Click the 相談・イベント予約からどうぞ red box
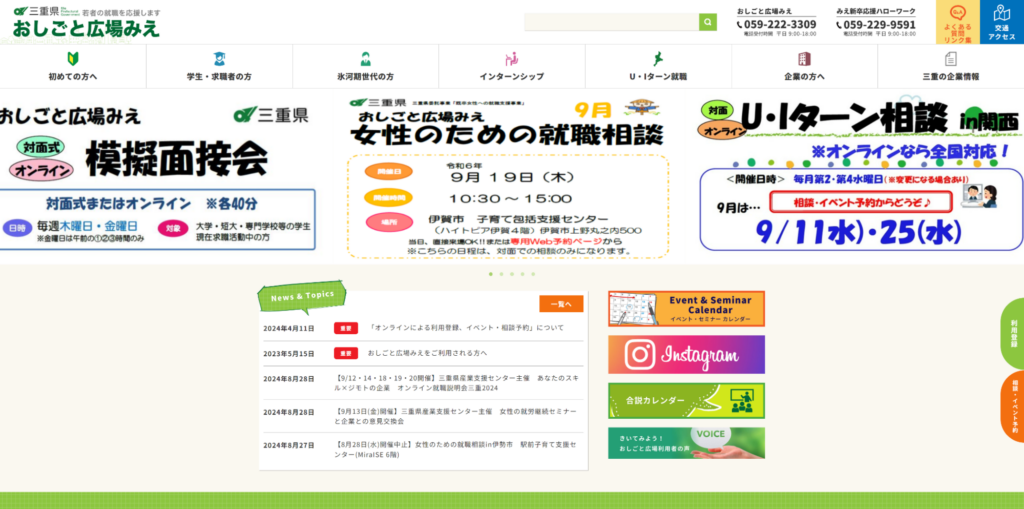1024x509 pixels. coord(862,202)
